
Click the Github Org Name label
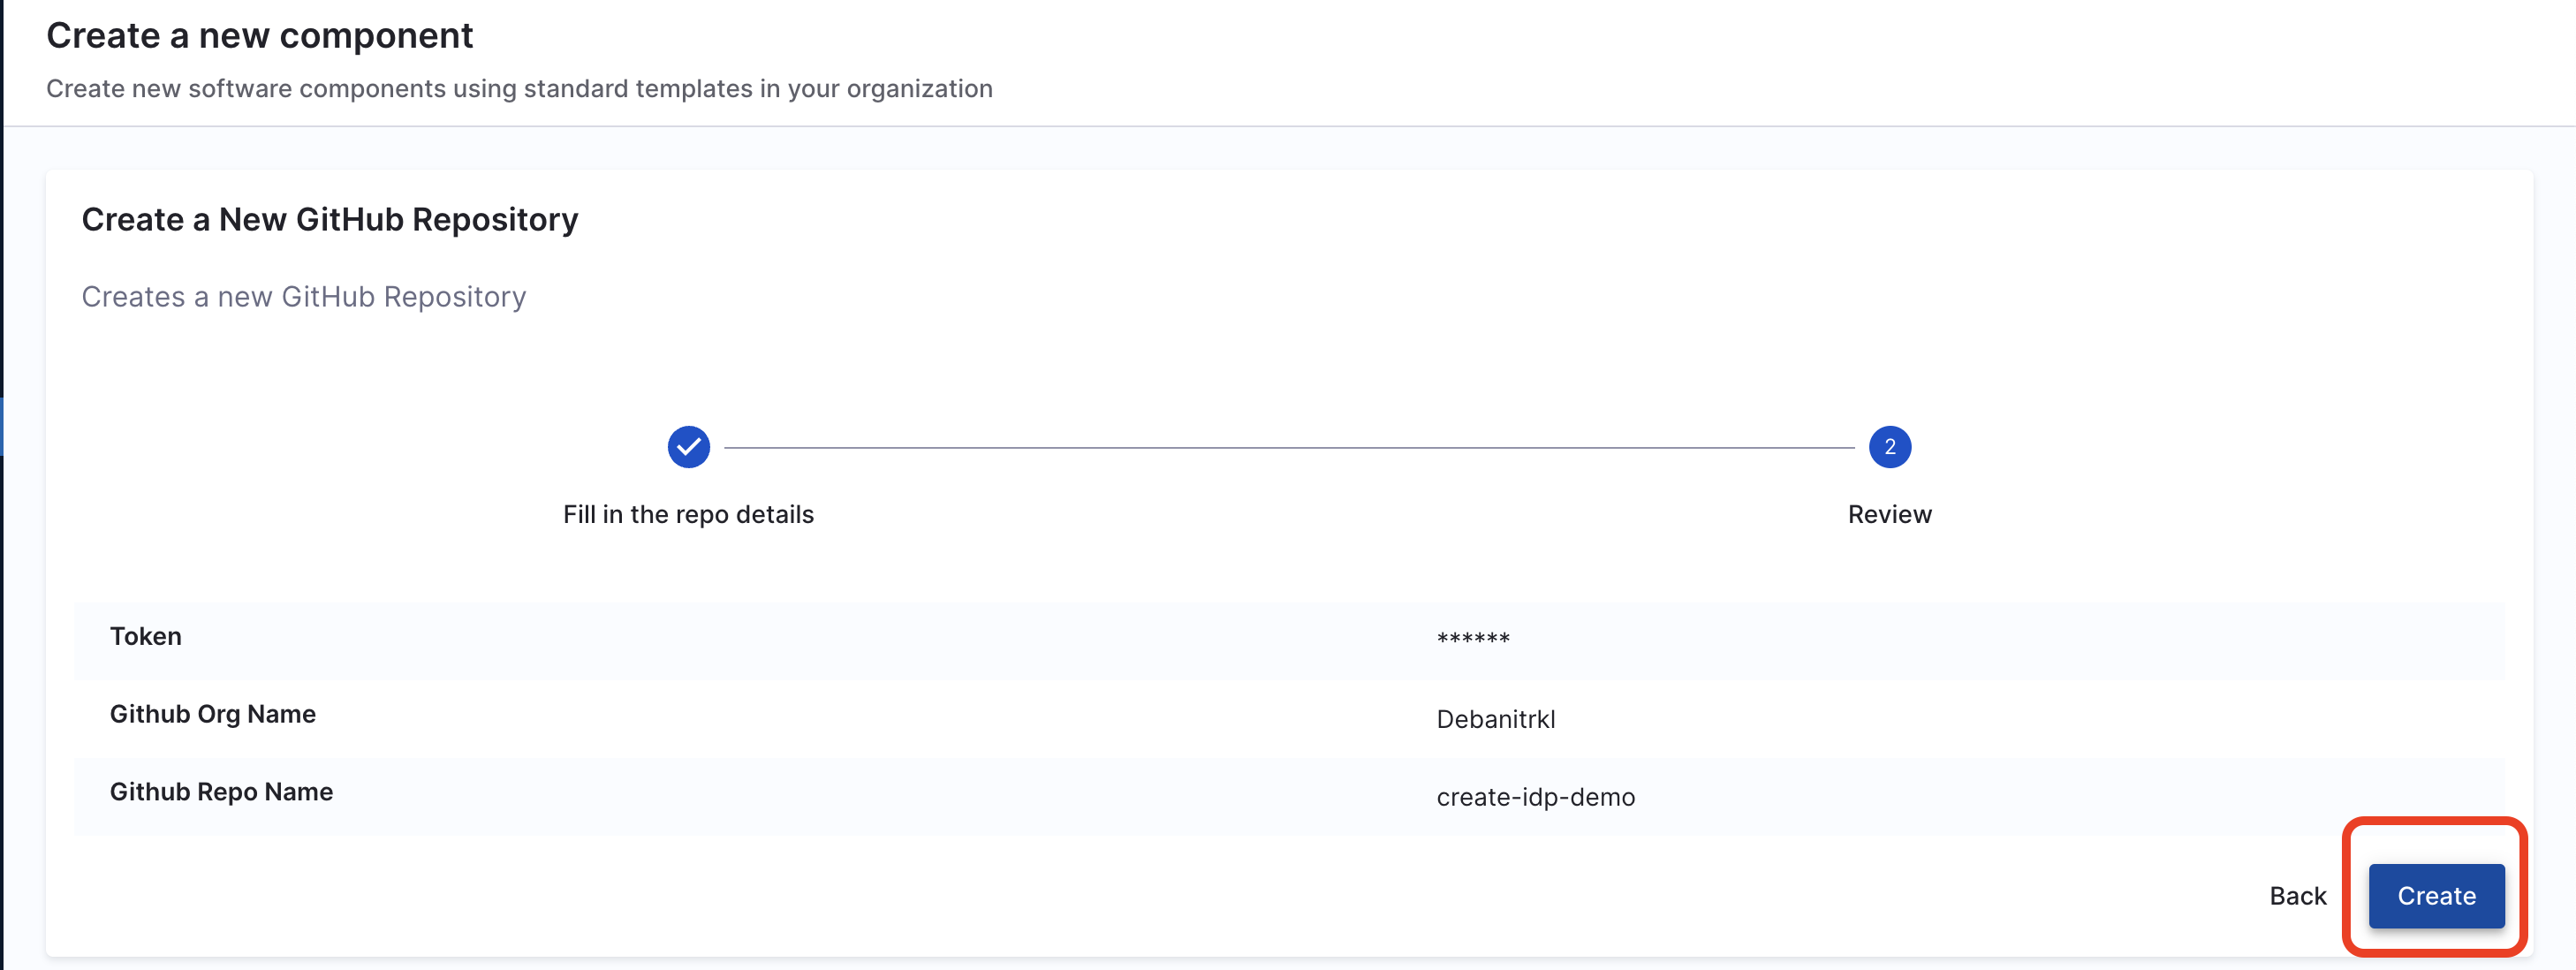[213, 714]
